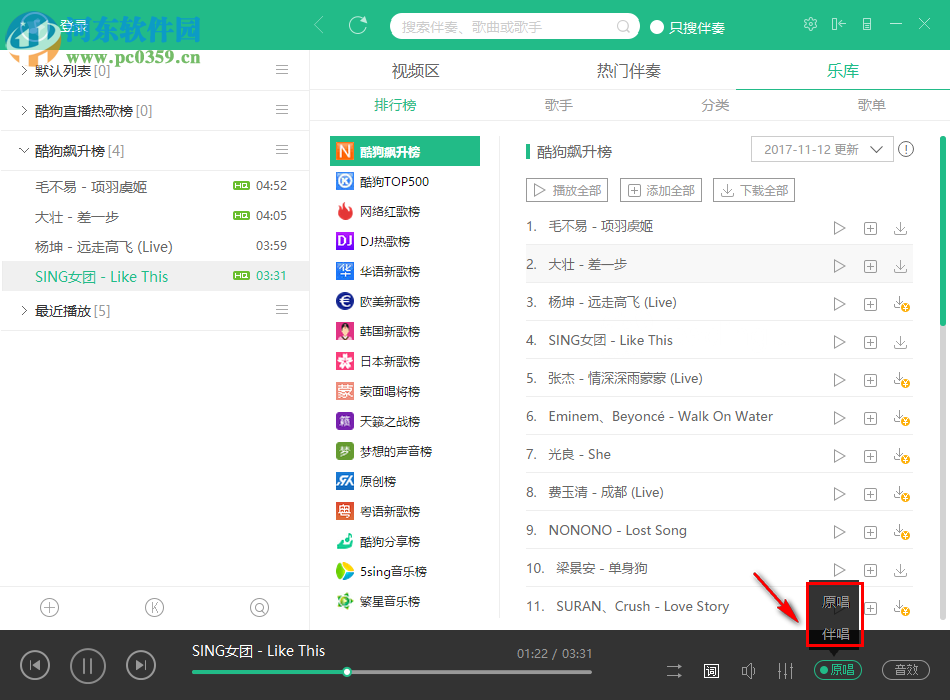Screen dimensions: 950x700
Task: Click the 添加全部 button
Action: coord(661,190)
